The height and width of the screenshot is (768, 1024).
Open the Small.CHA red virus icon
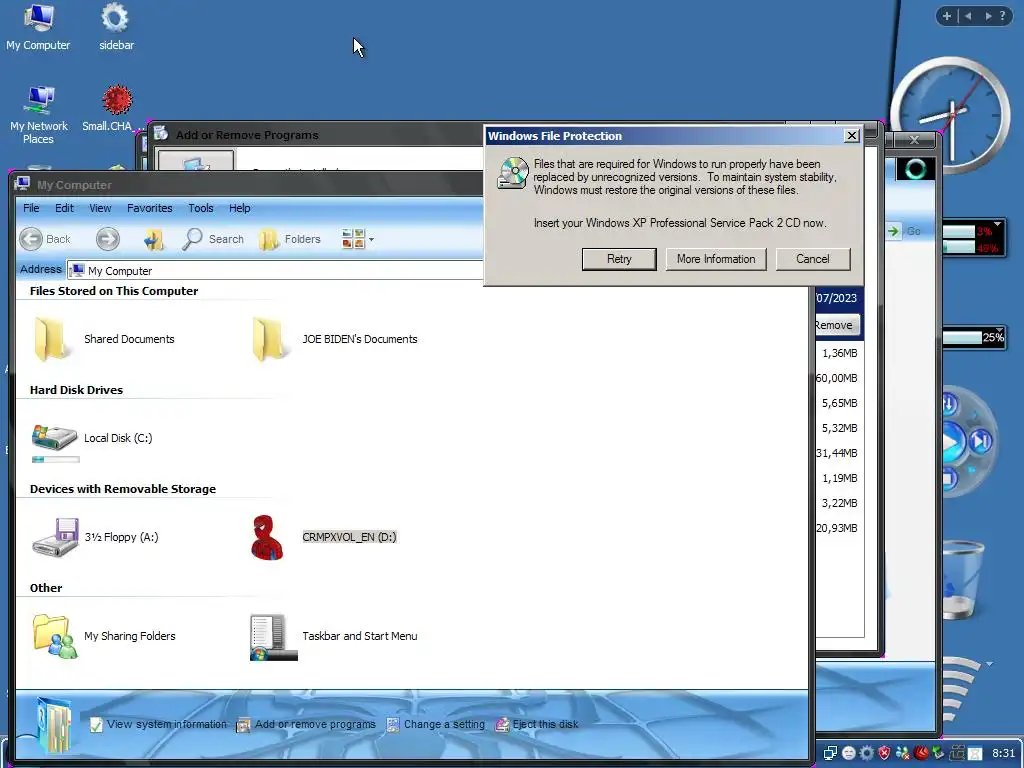116,109
